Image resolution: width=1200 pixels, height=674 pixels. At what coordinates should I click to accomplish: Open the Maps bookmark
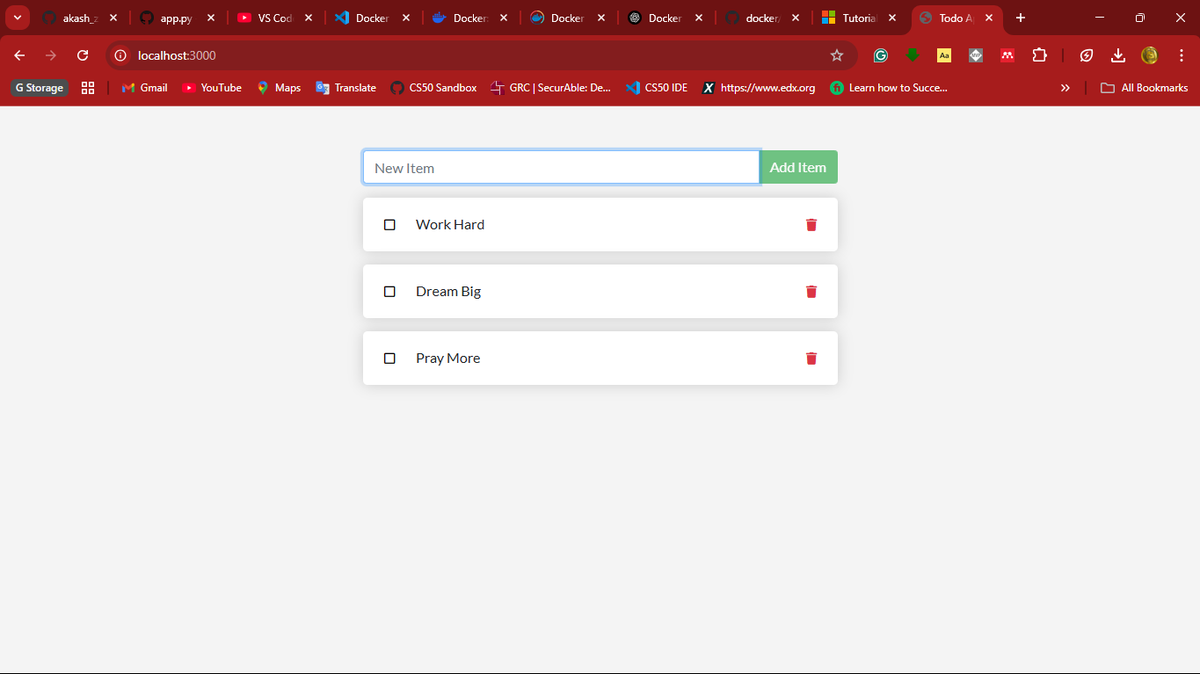279,88
